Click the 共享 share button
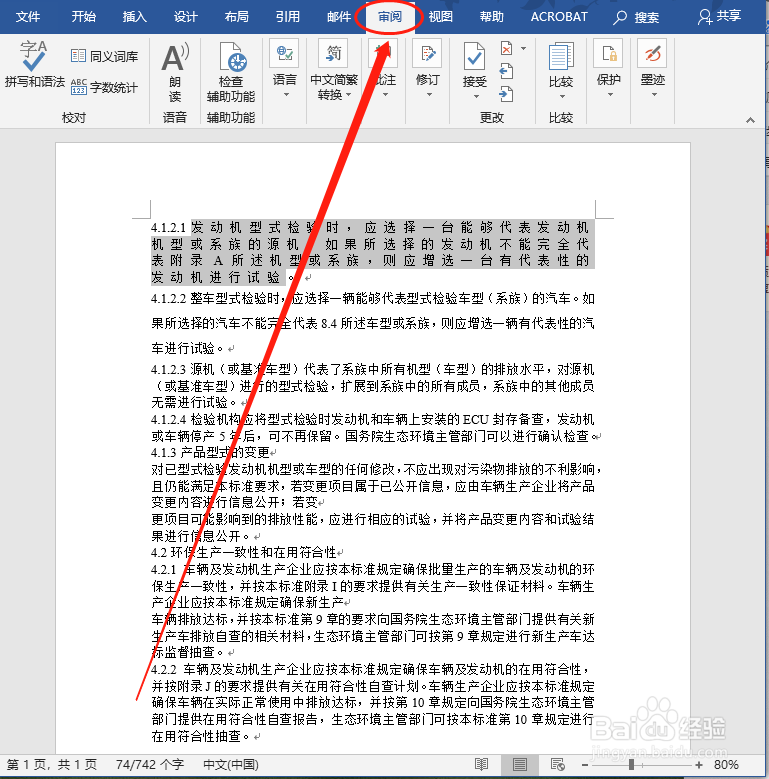 coord(719,17)
